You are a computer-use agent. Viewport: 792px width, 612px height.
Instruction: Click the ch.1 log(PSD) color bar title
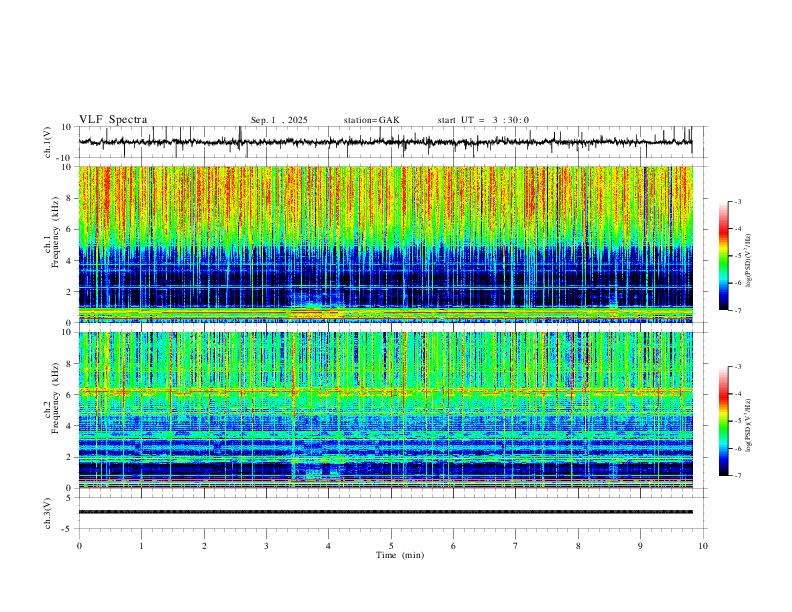pos(749,261)
